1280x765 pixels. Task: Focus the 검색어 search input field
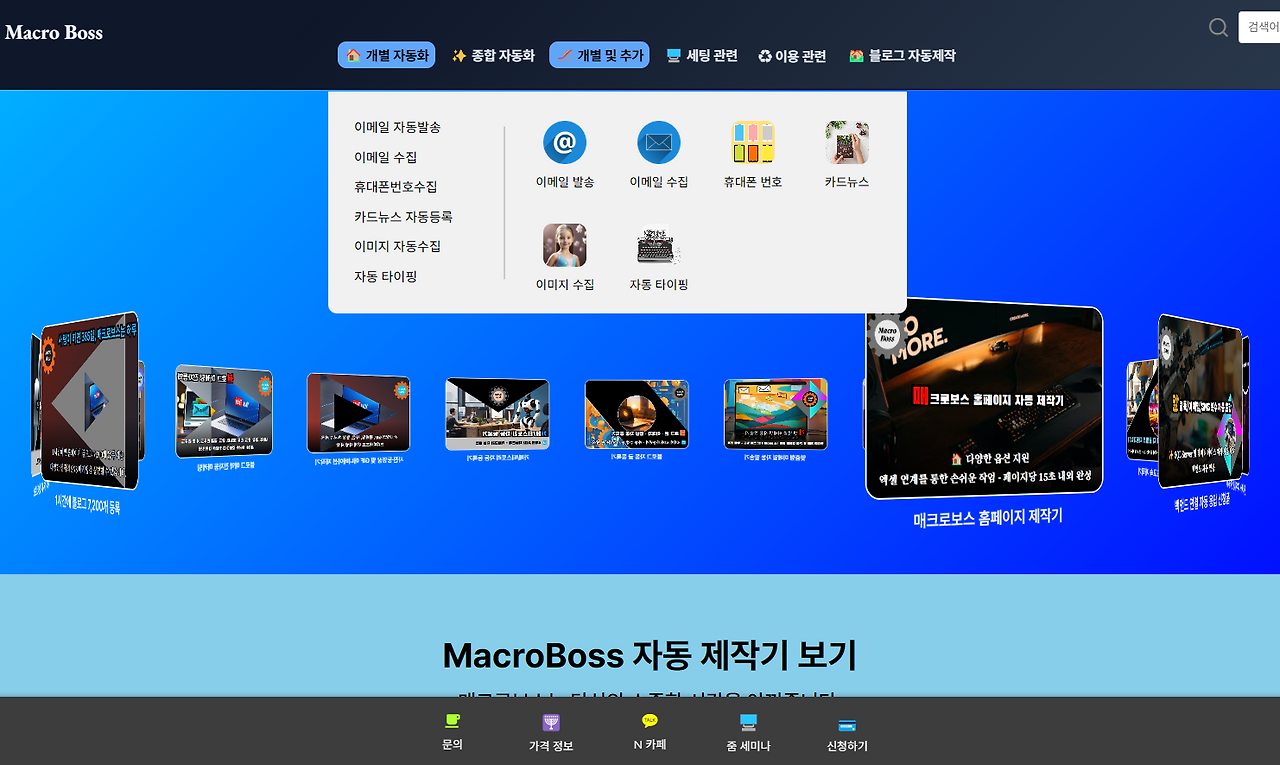[1259, 27]
